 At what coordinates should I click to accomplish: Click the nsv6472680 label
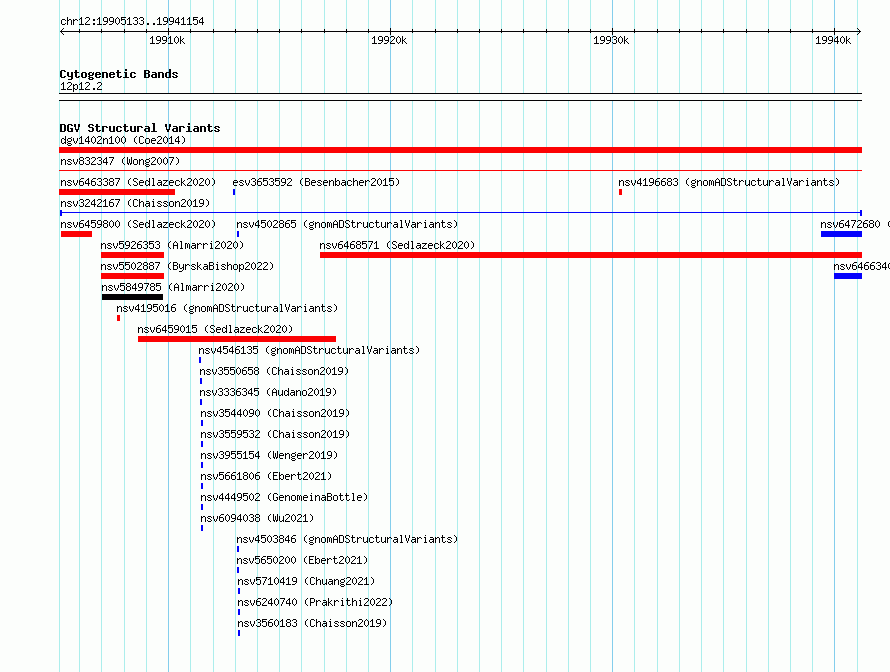pyautogui.click(x=850, y=224)
